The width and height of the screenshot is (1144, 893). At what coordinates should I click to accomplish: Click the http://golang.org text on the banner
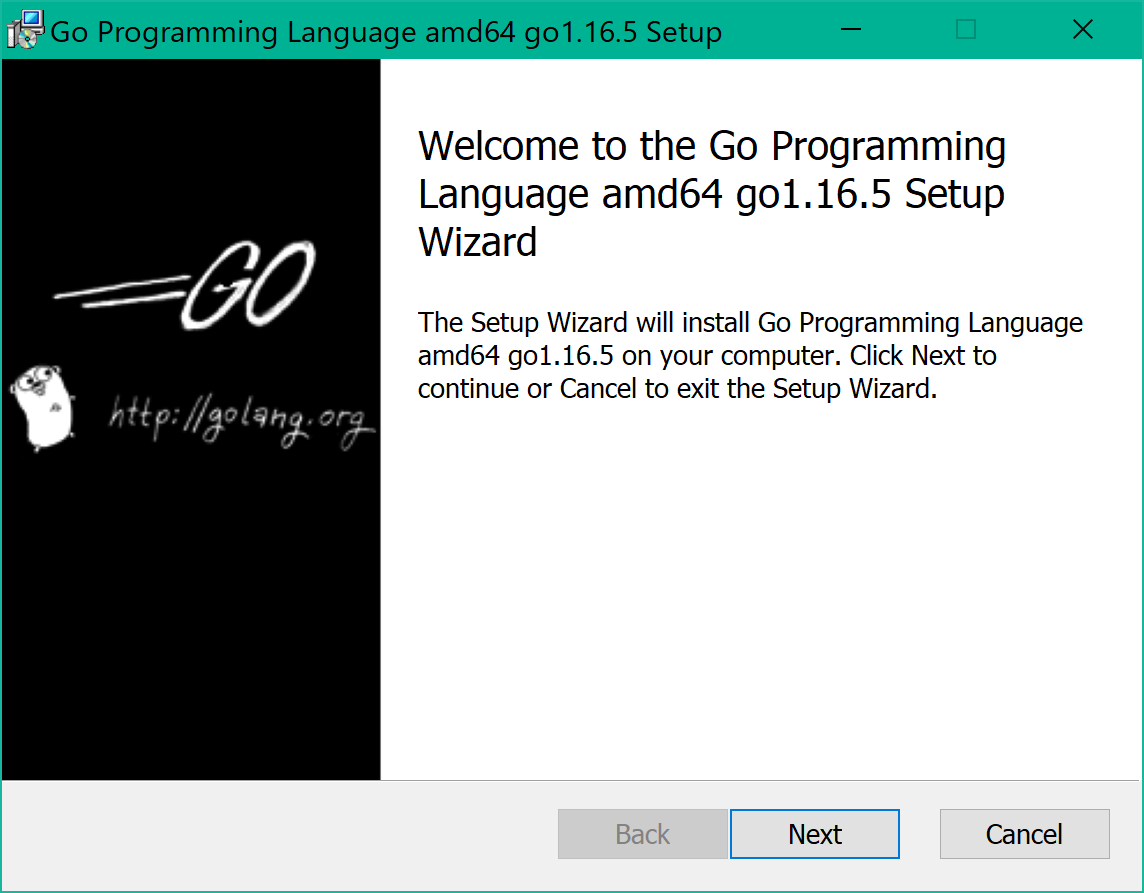(x=241, y=420)
